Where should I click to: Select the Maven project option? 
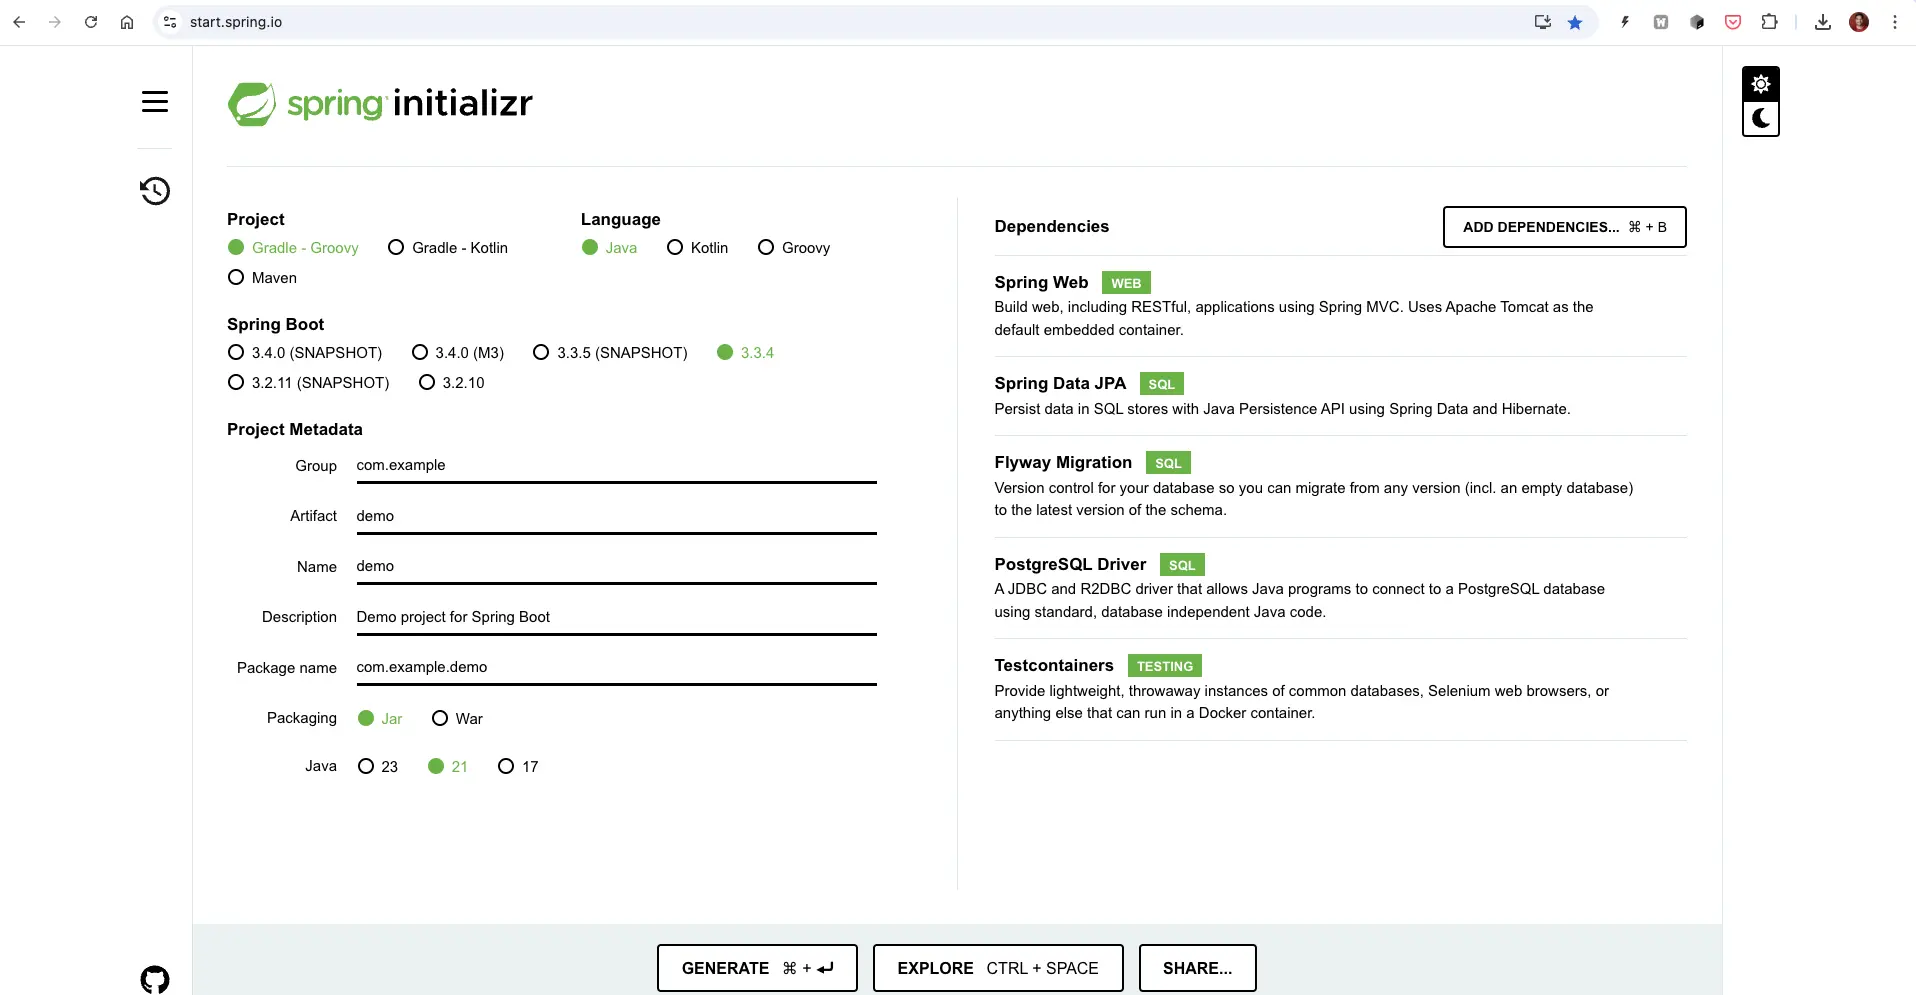click(262, 278)
